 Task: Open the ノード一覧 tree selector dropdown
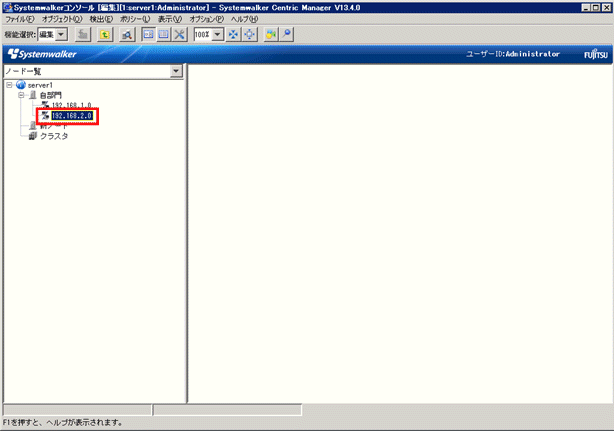coord(176,71)
